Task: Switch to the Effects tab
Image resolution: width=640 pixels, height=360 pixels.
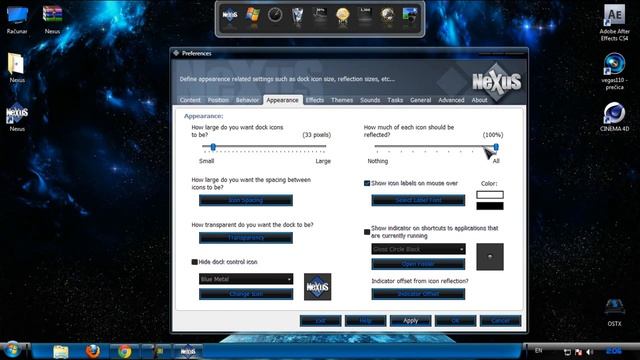Action: 315,100
